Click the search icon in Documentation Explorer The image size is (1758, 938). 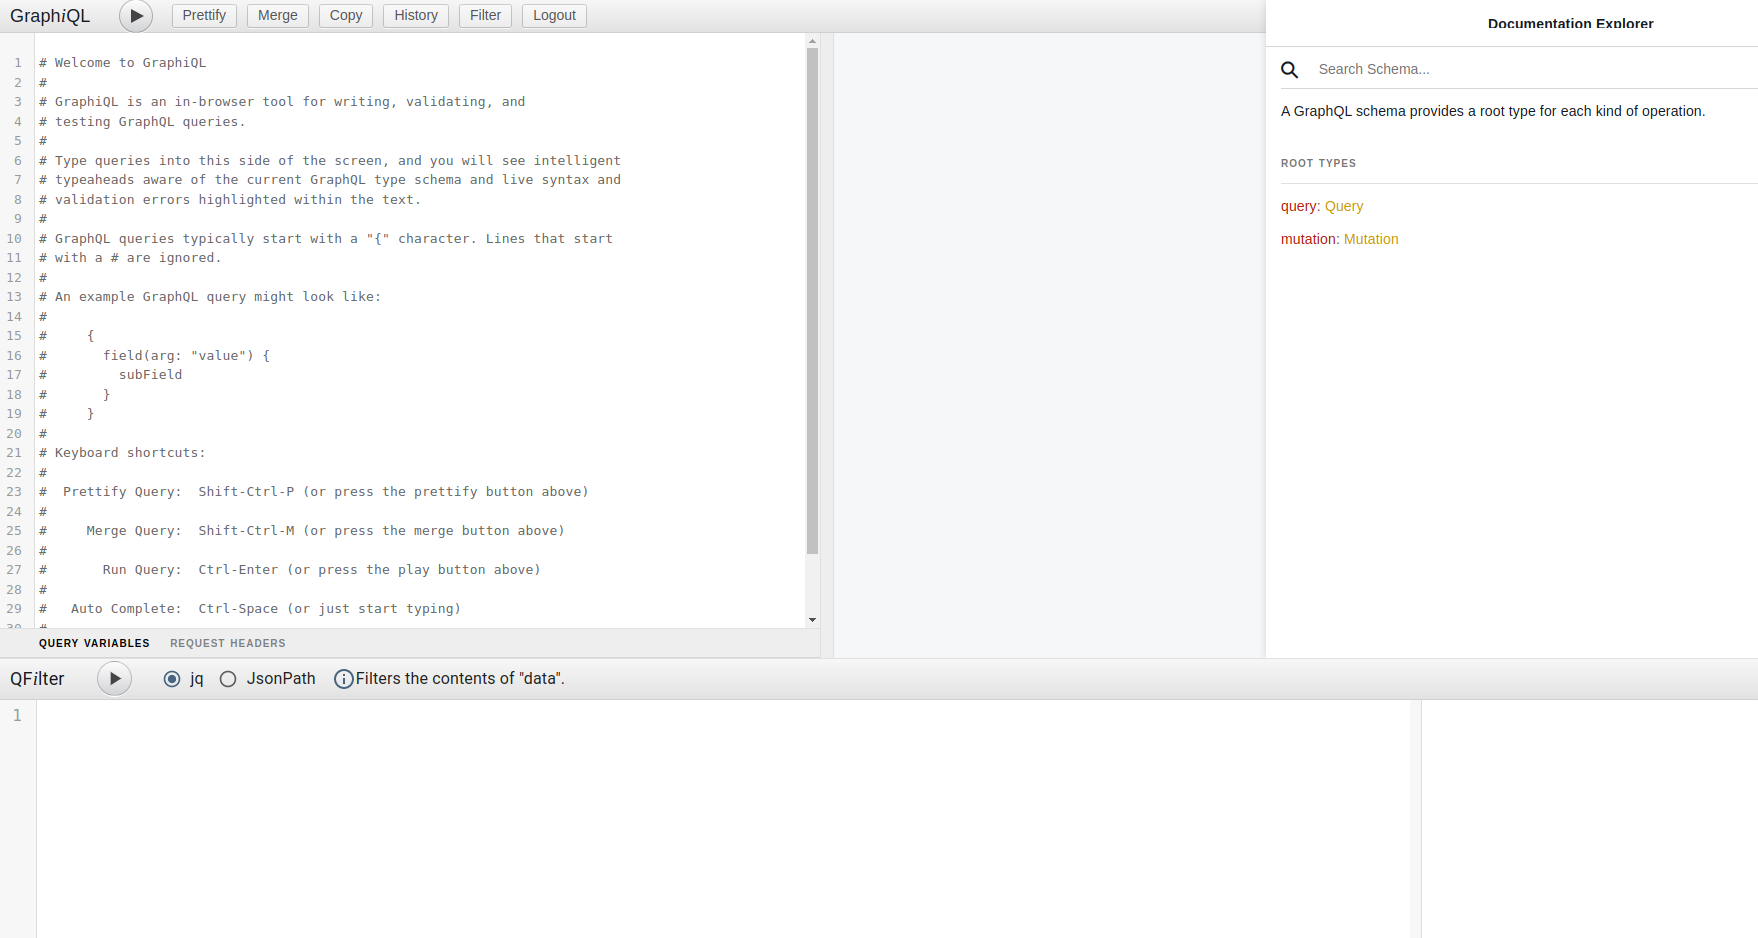pyautogui.click(x=1290, y=69)
